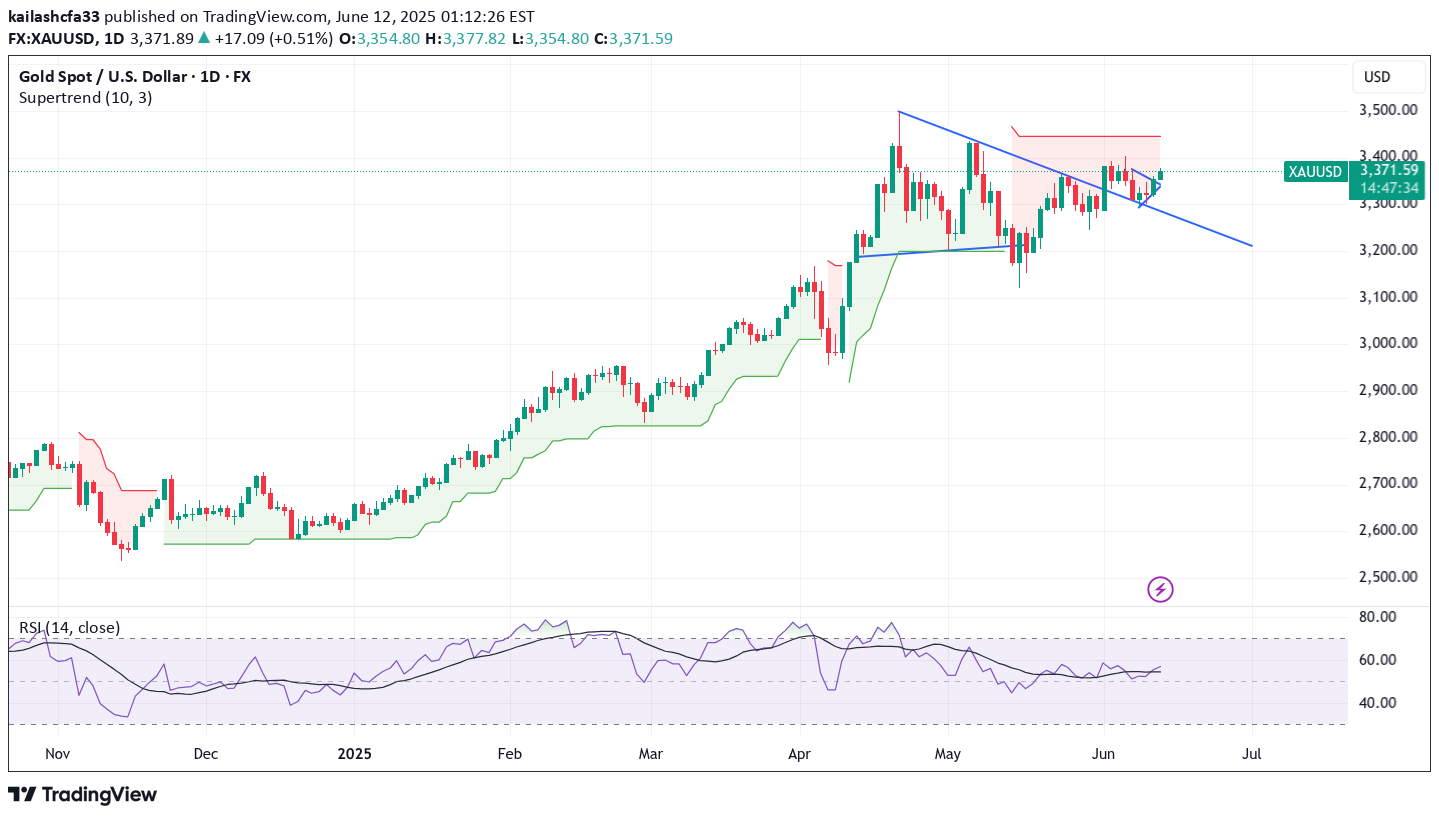Click the 2025 label on time axis

tap(354, 753)
